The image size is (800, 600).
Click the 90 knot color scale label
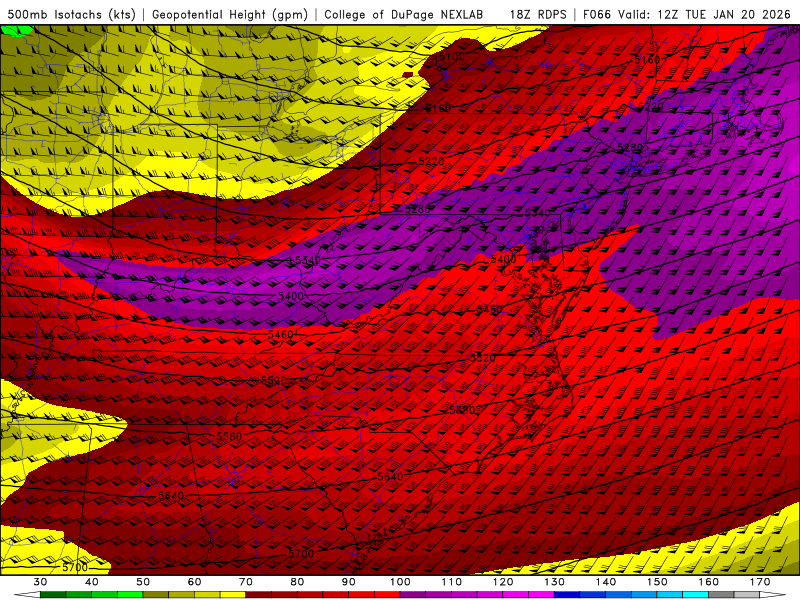point(348,582)
